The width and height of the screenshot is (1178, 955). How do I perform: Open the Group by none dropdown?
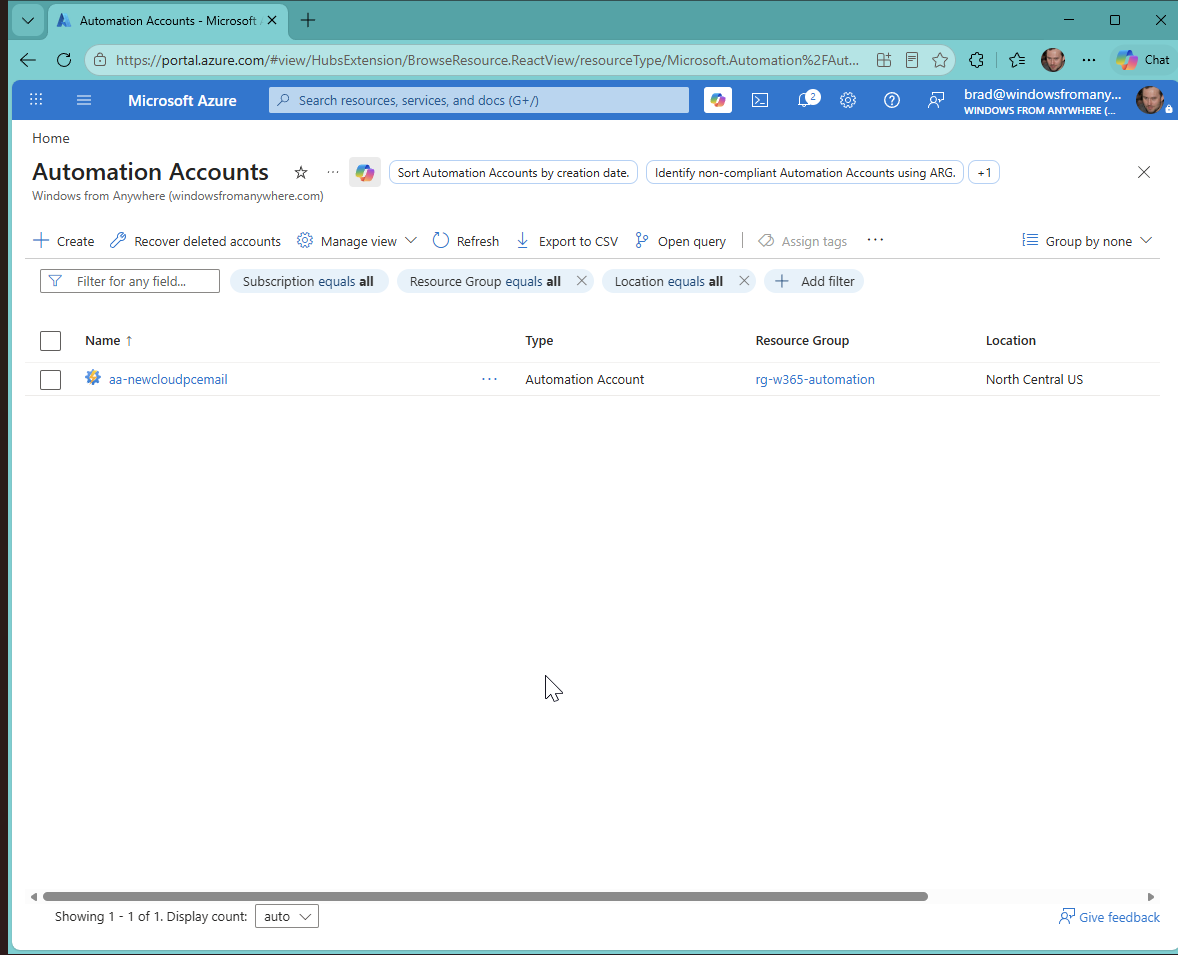[x=1087, y=241]
